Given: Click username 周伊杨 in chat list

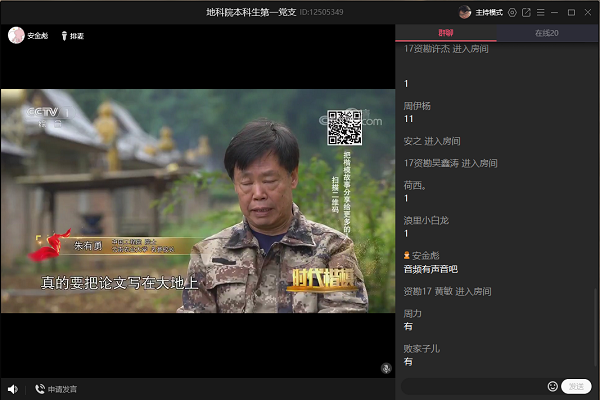Looking at the screenshot, I should (x=417, y=105).
